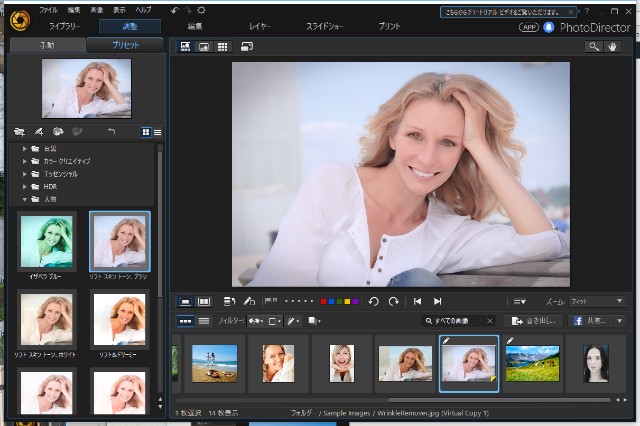The height and width of the screenshot is (426, 640).
Task: Toggle compare two-photo view mode
Action: tap(205, 301)
